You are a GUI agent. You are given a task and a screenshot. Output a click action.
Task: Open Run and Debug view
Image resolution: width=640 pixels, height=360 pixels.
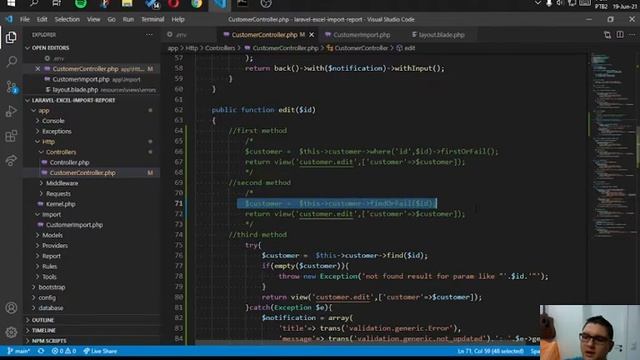click(x=11, y=111)
